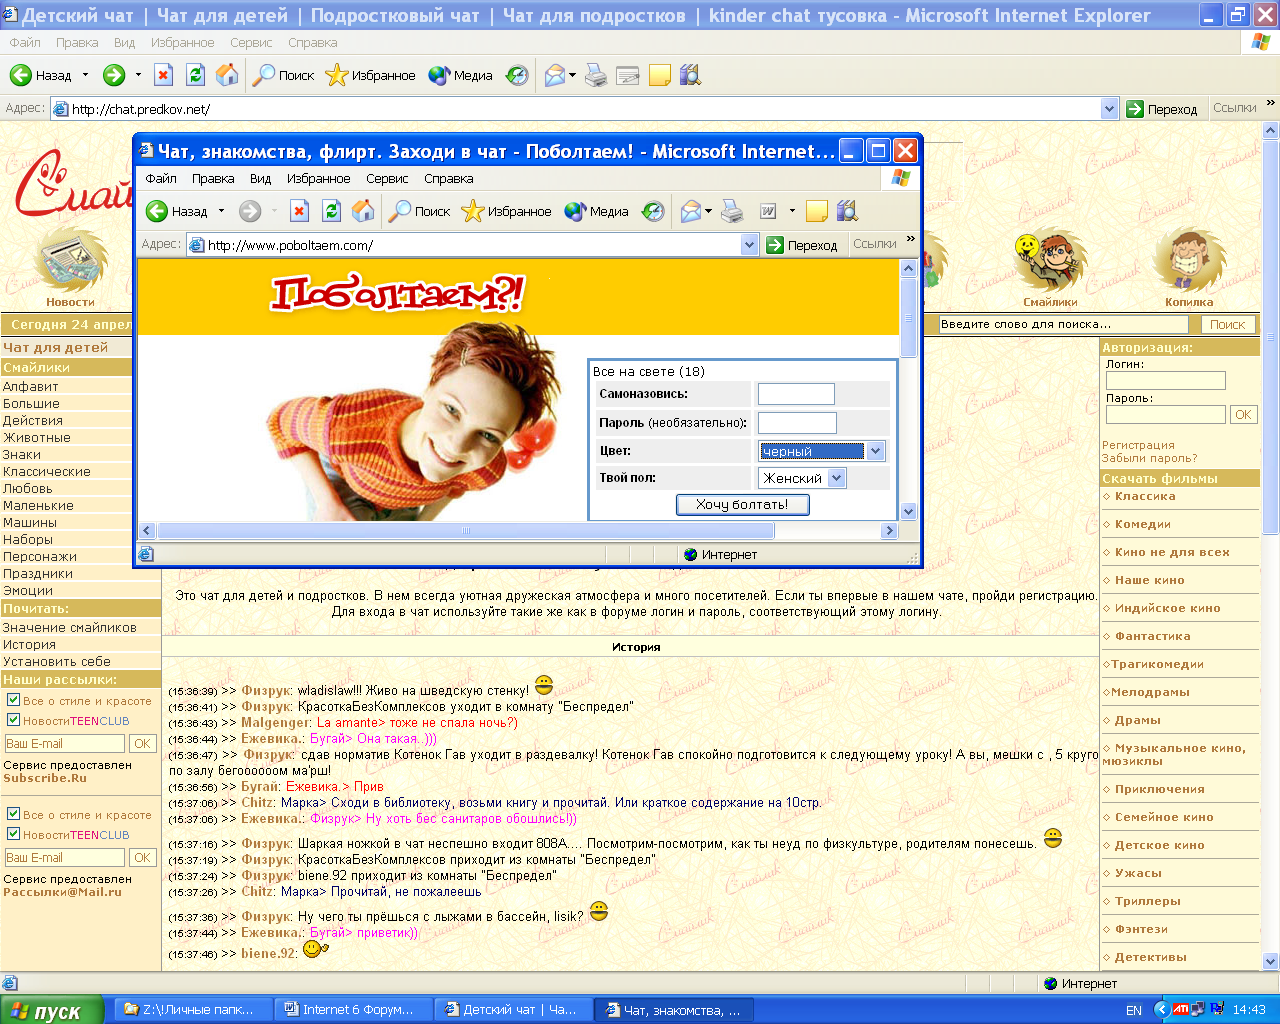Click Home icon in Поболтаем window toolbar

tap(364, 211)
